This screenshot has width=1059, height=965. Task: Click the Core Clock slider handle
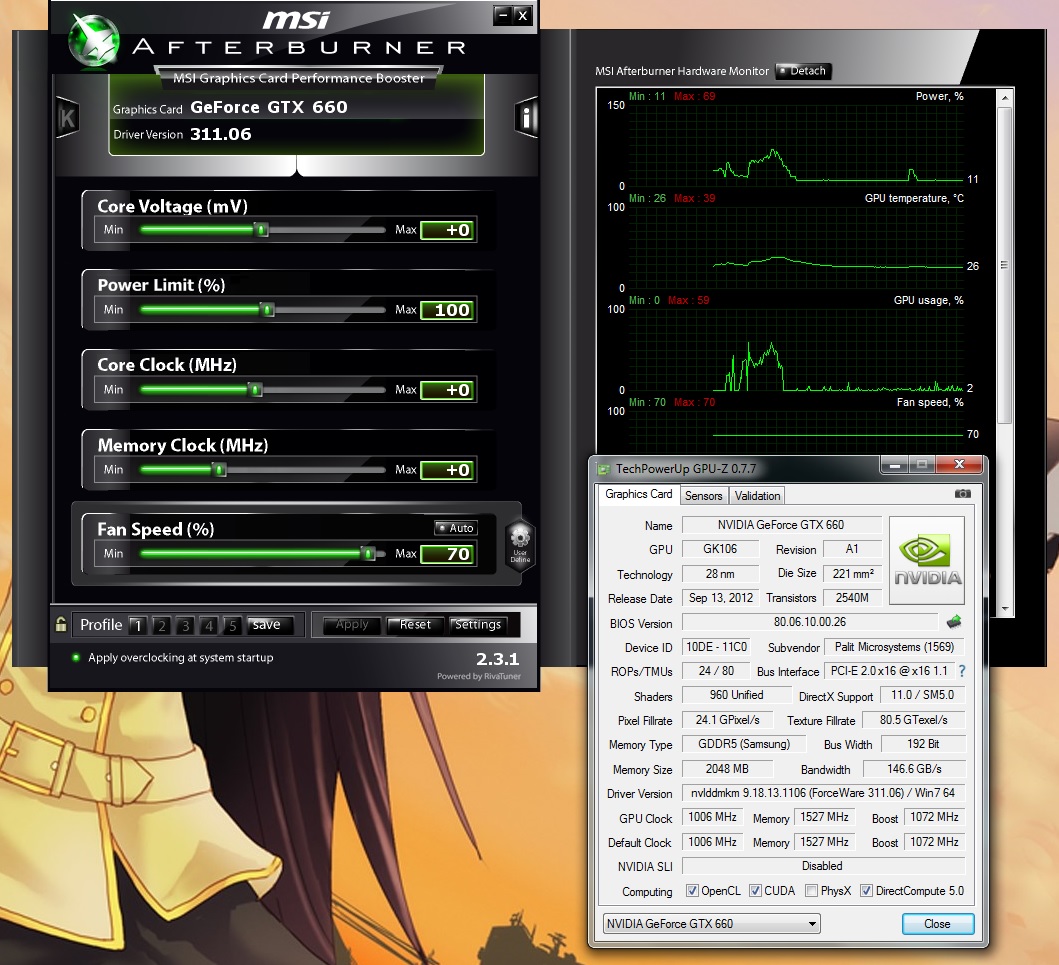point(255,390)
